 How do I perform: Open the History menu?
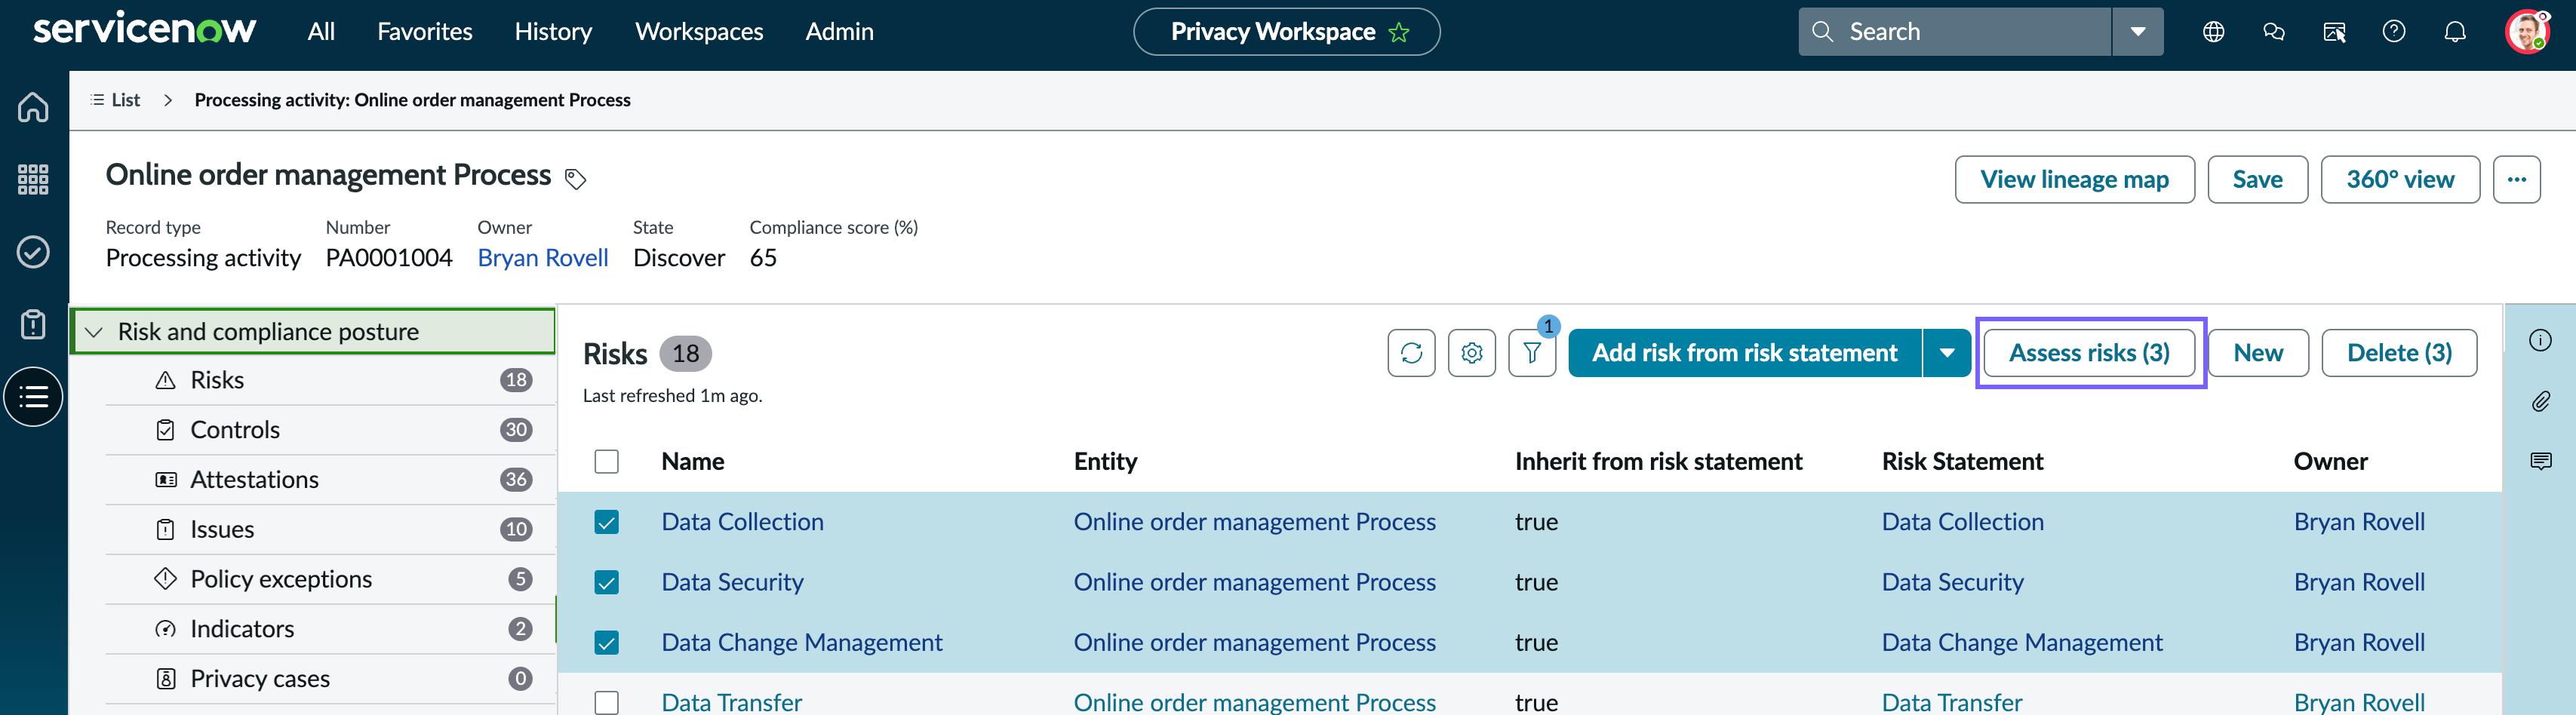(553, 32)
